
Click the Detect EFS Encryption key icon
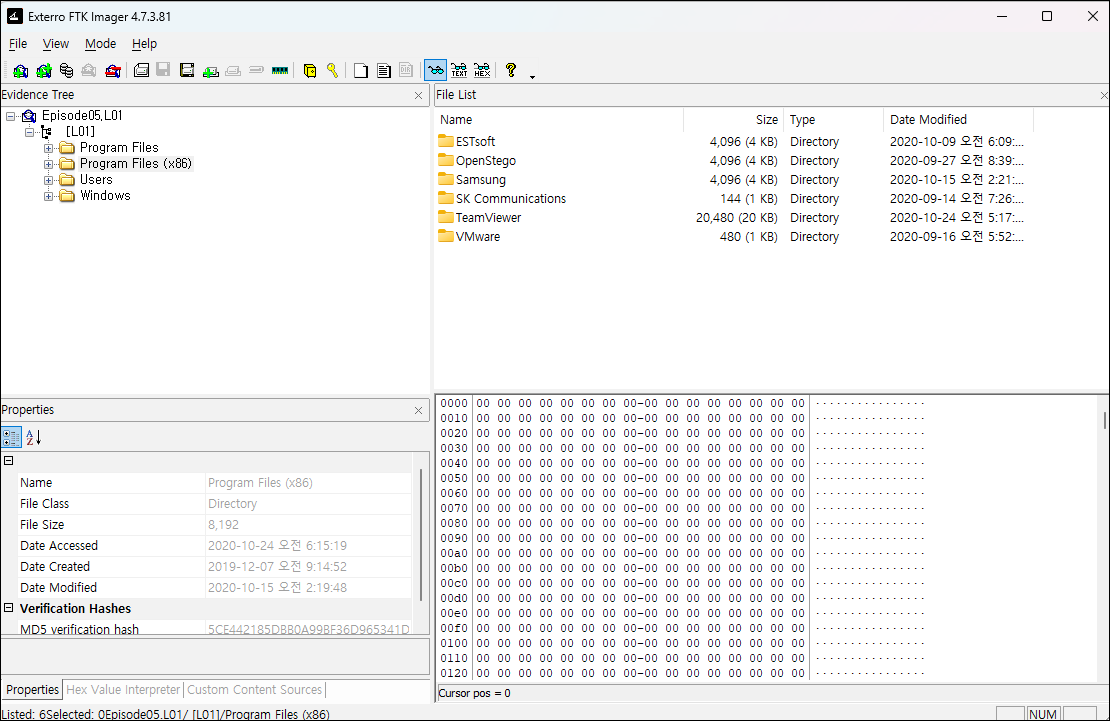(332, 70)
